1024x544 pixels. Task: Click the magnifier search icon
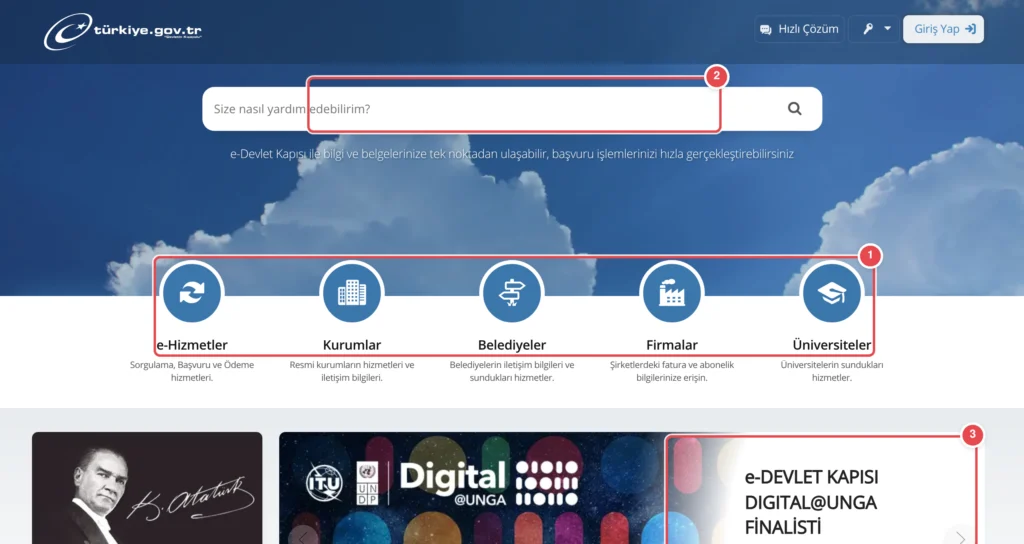coord(794,109)
